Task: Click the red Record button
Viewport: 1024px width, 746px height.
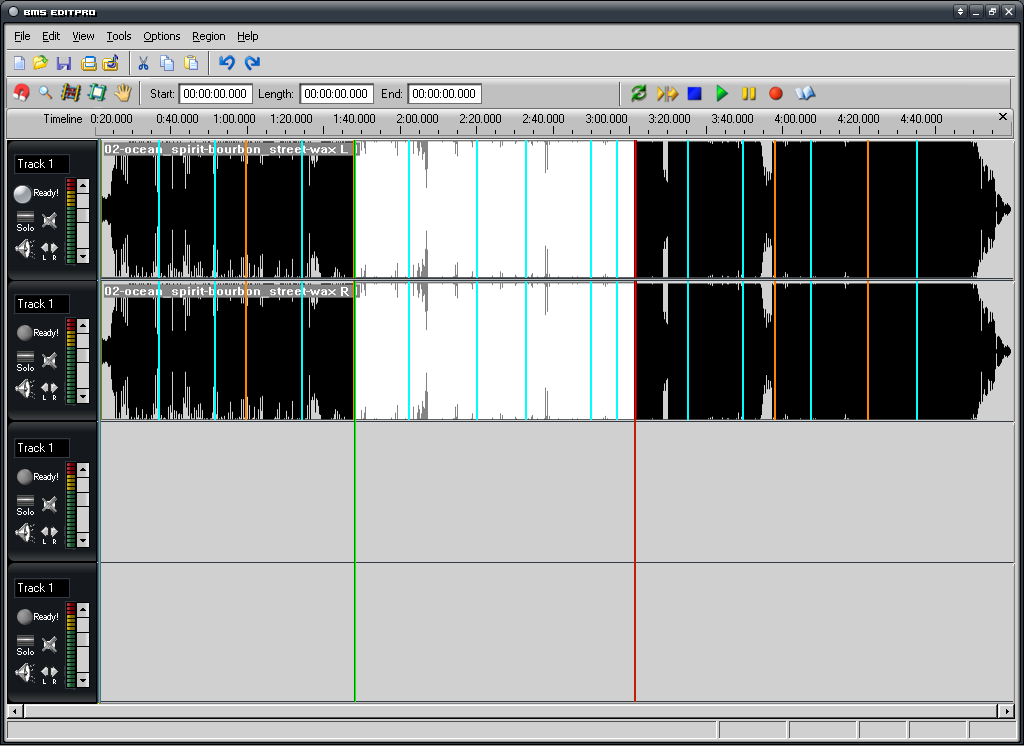Action: (776, 93)
